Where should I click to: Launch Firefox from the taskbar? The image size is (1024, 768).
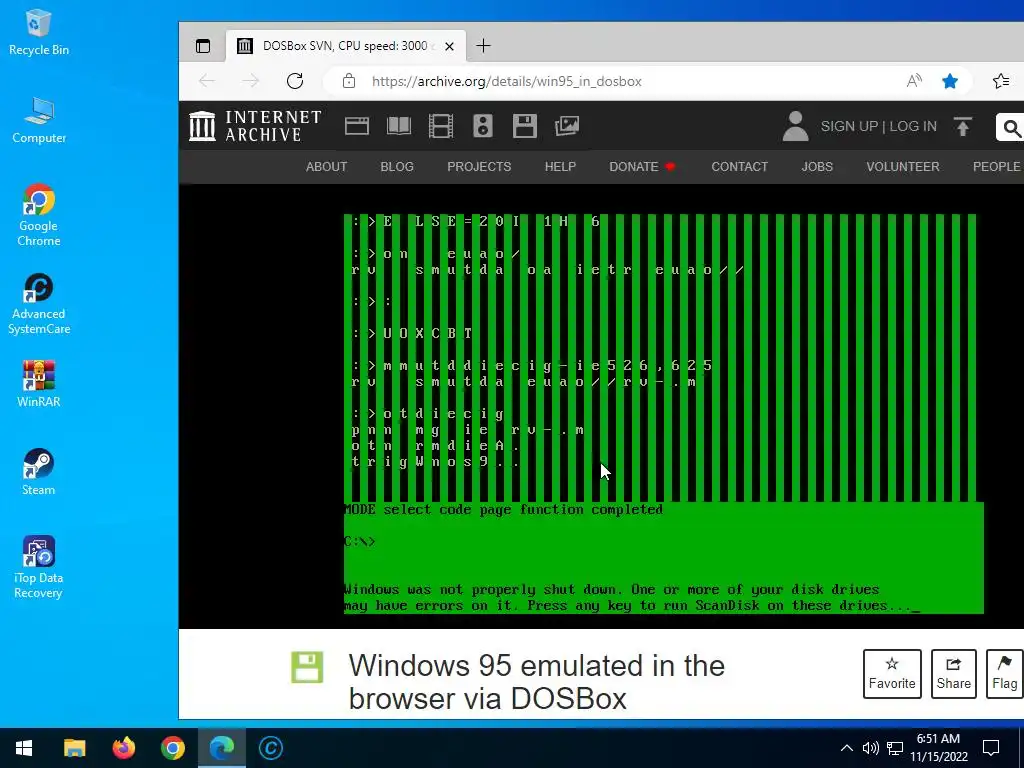point(123,748)
